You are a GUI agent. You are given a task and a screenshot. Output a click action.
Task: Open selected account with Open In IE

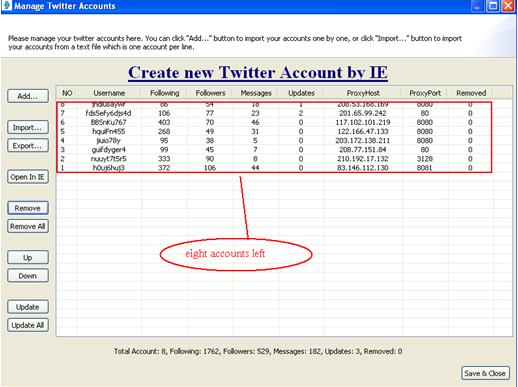(x=28, y=177)
